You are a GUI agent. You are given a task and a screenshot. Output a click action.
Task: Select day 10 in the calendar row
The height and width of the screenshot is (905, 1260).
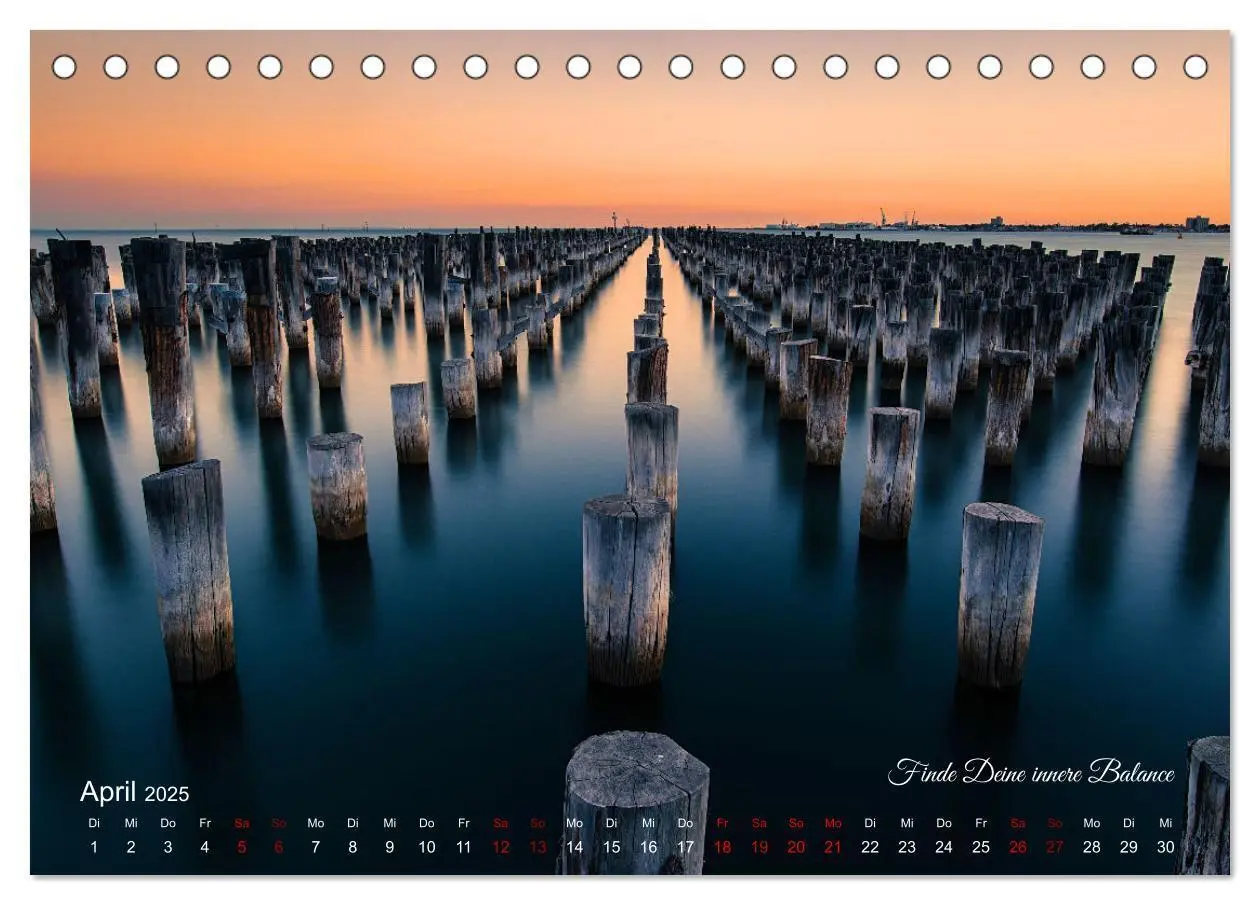(427, 847)
